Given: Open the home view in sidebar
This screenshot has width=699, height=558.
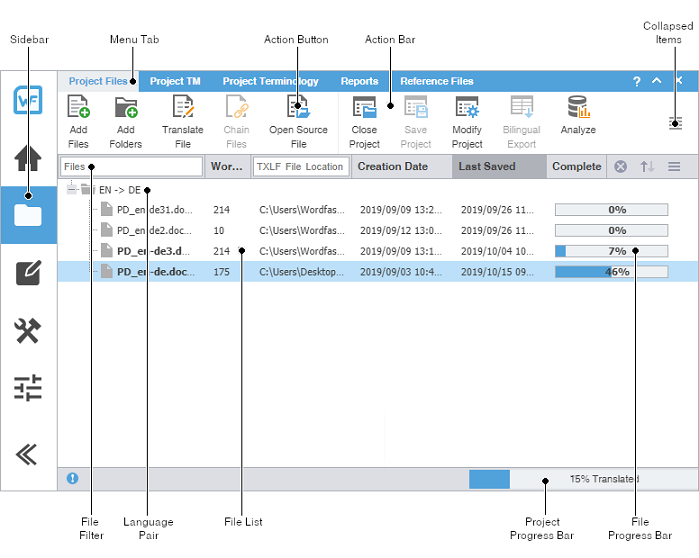Looking at the screenshot, I should (28, 157).
